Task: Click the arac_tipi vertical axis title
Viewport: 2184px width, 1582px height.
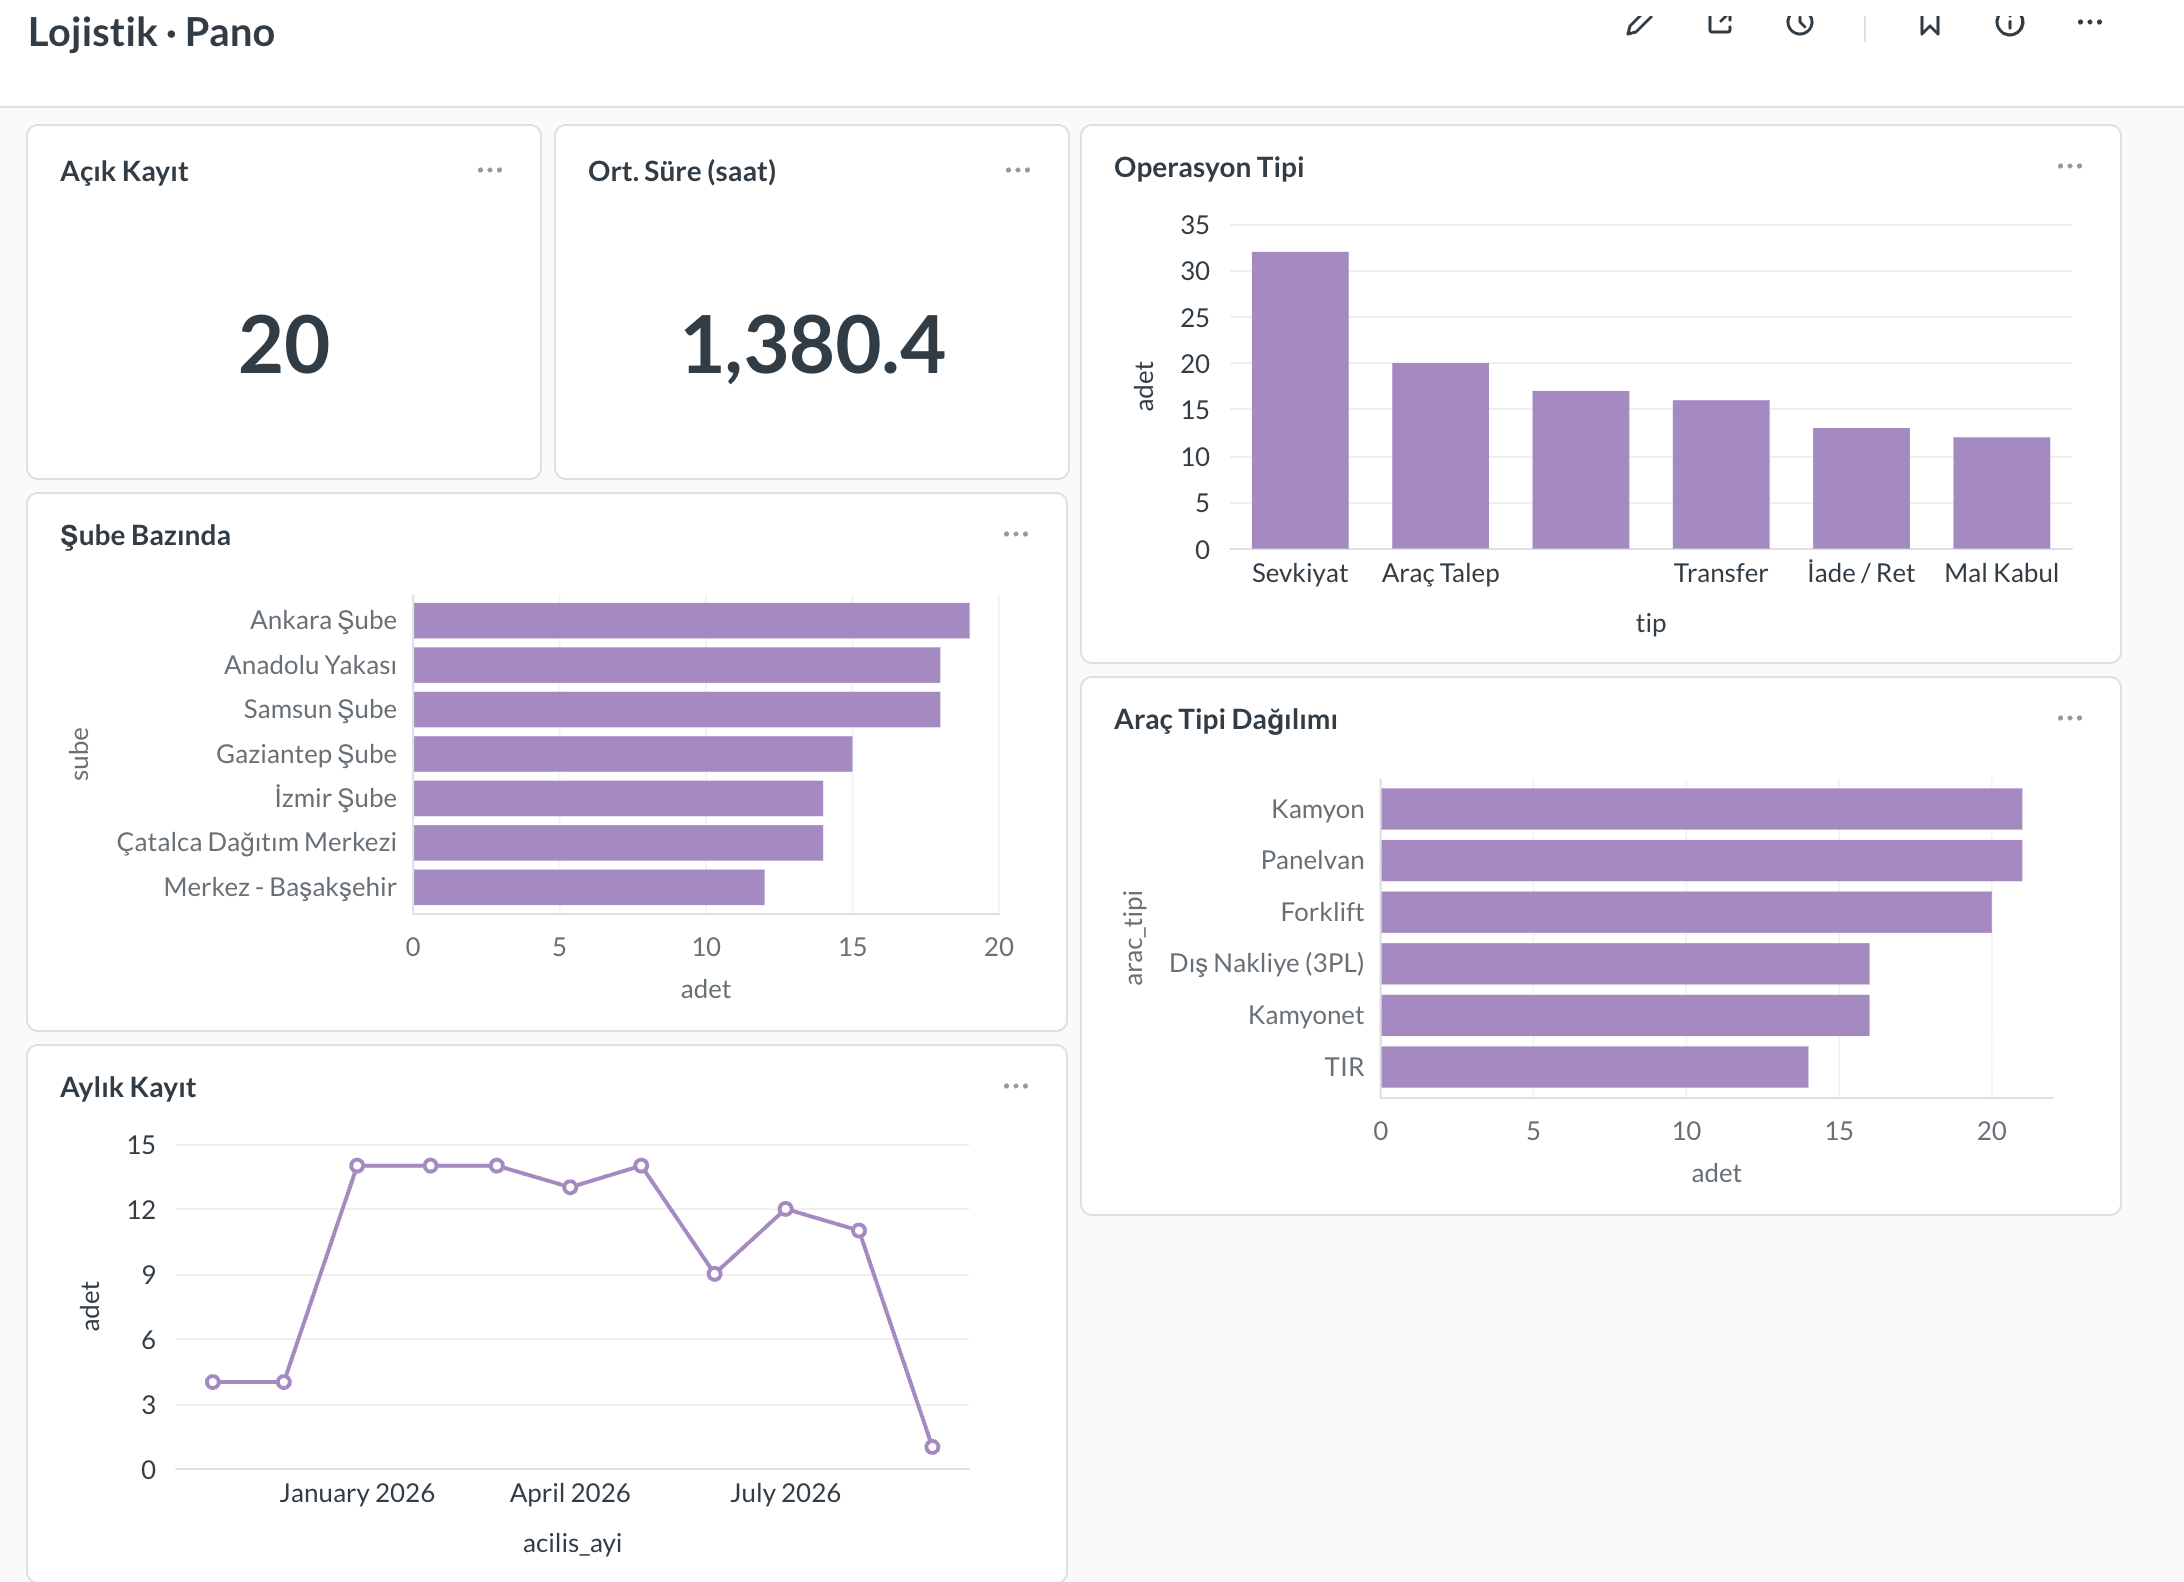Action: tap(1134, 938)
